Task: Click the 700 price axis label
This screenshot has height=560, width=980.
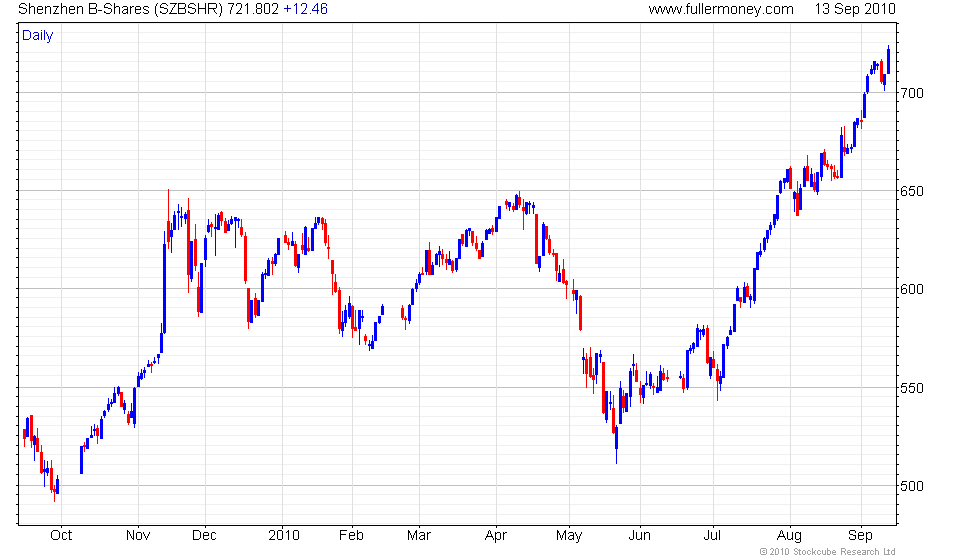Action: 912,94
